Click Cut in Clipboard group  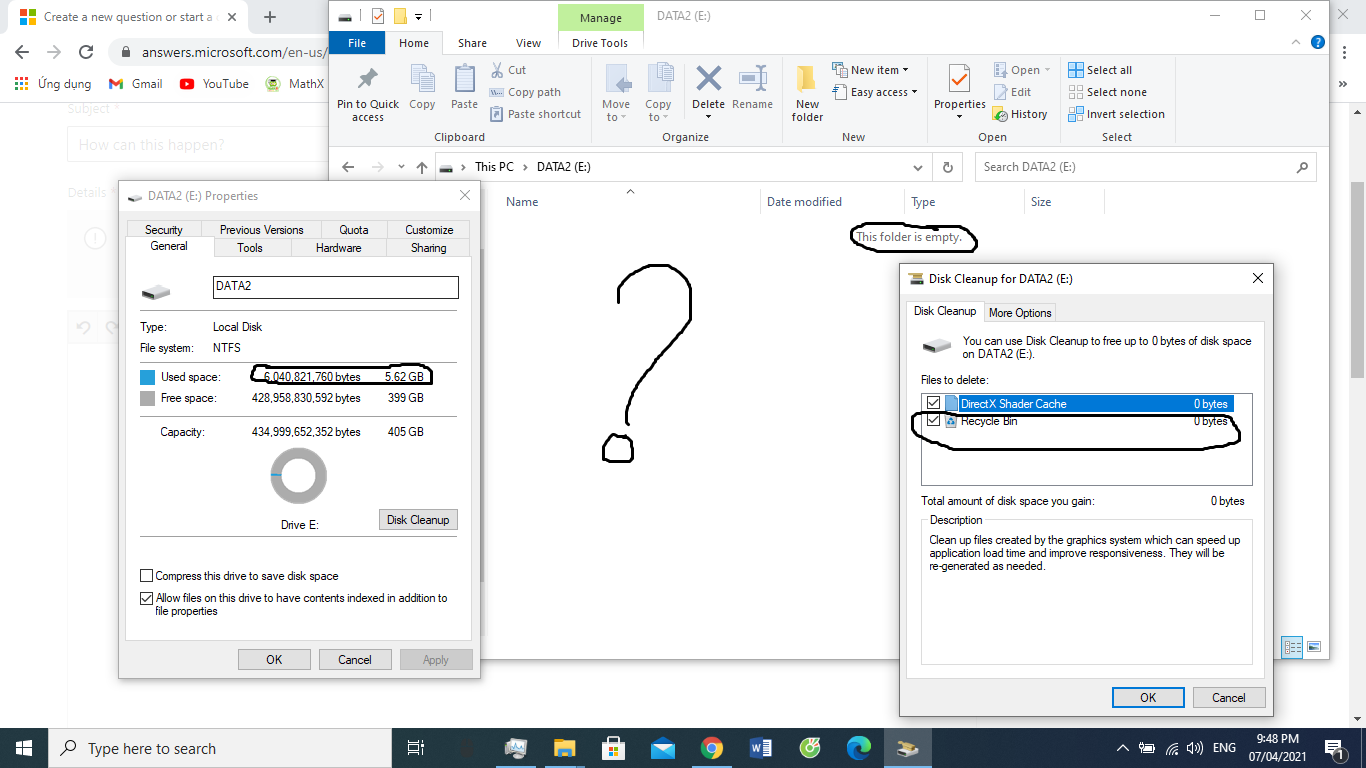509,70
